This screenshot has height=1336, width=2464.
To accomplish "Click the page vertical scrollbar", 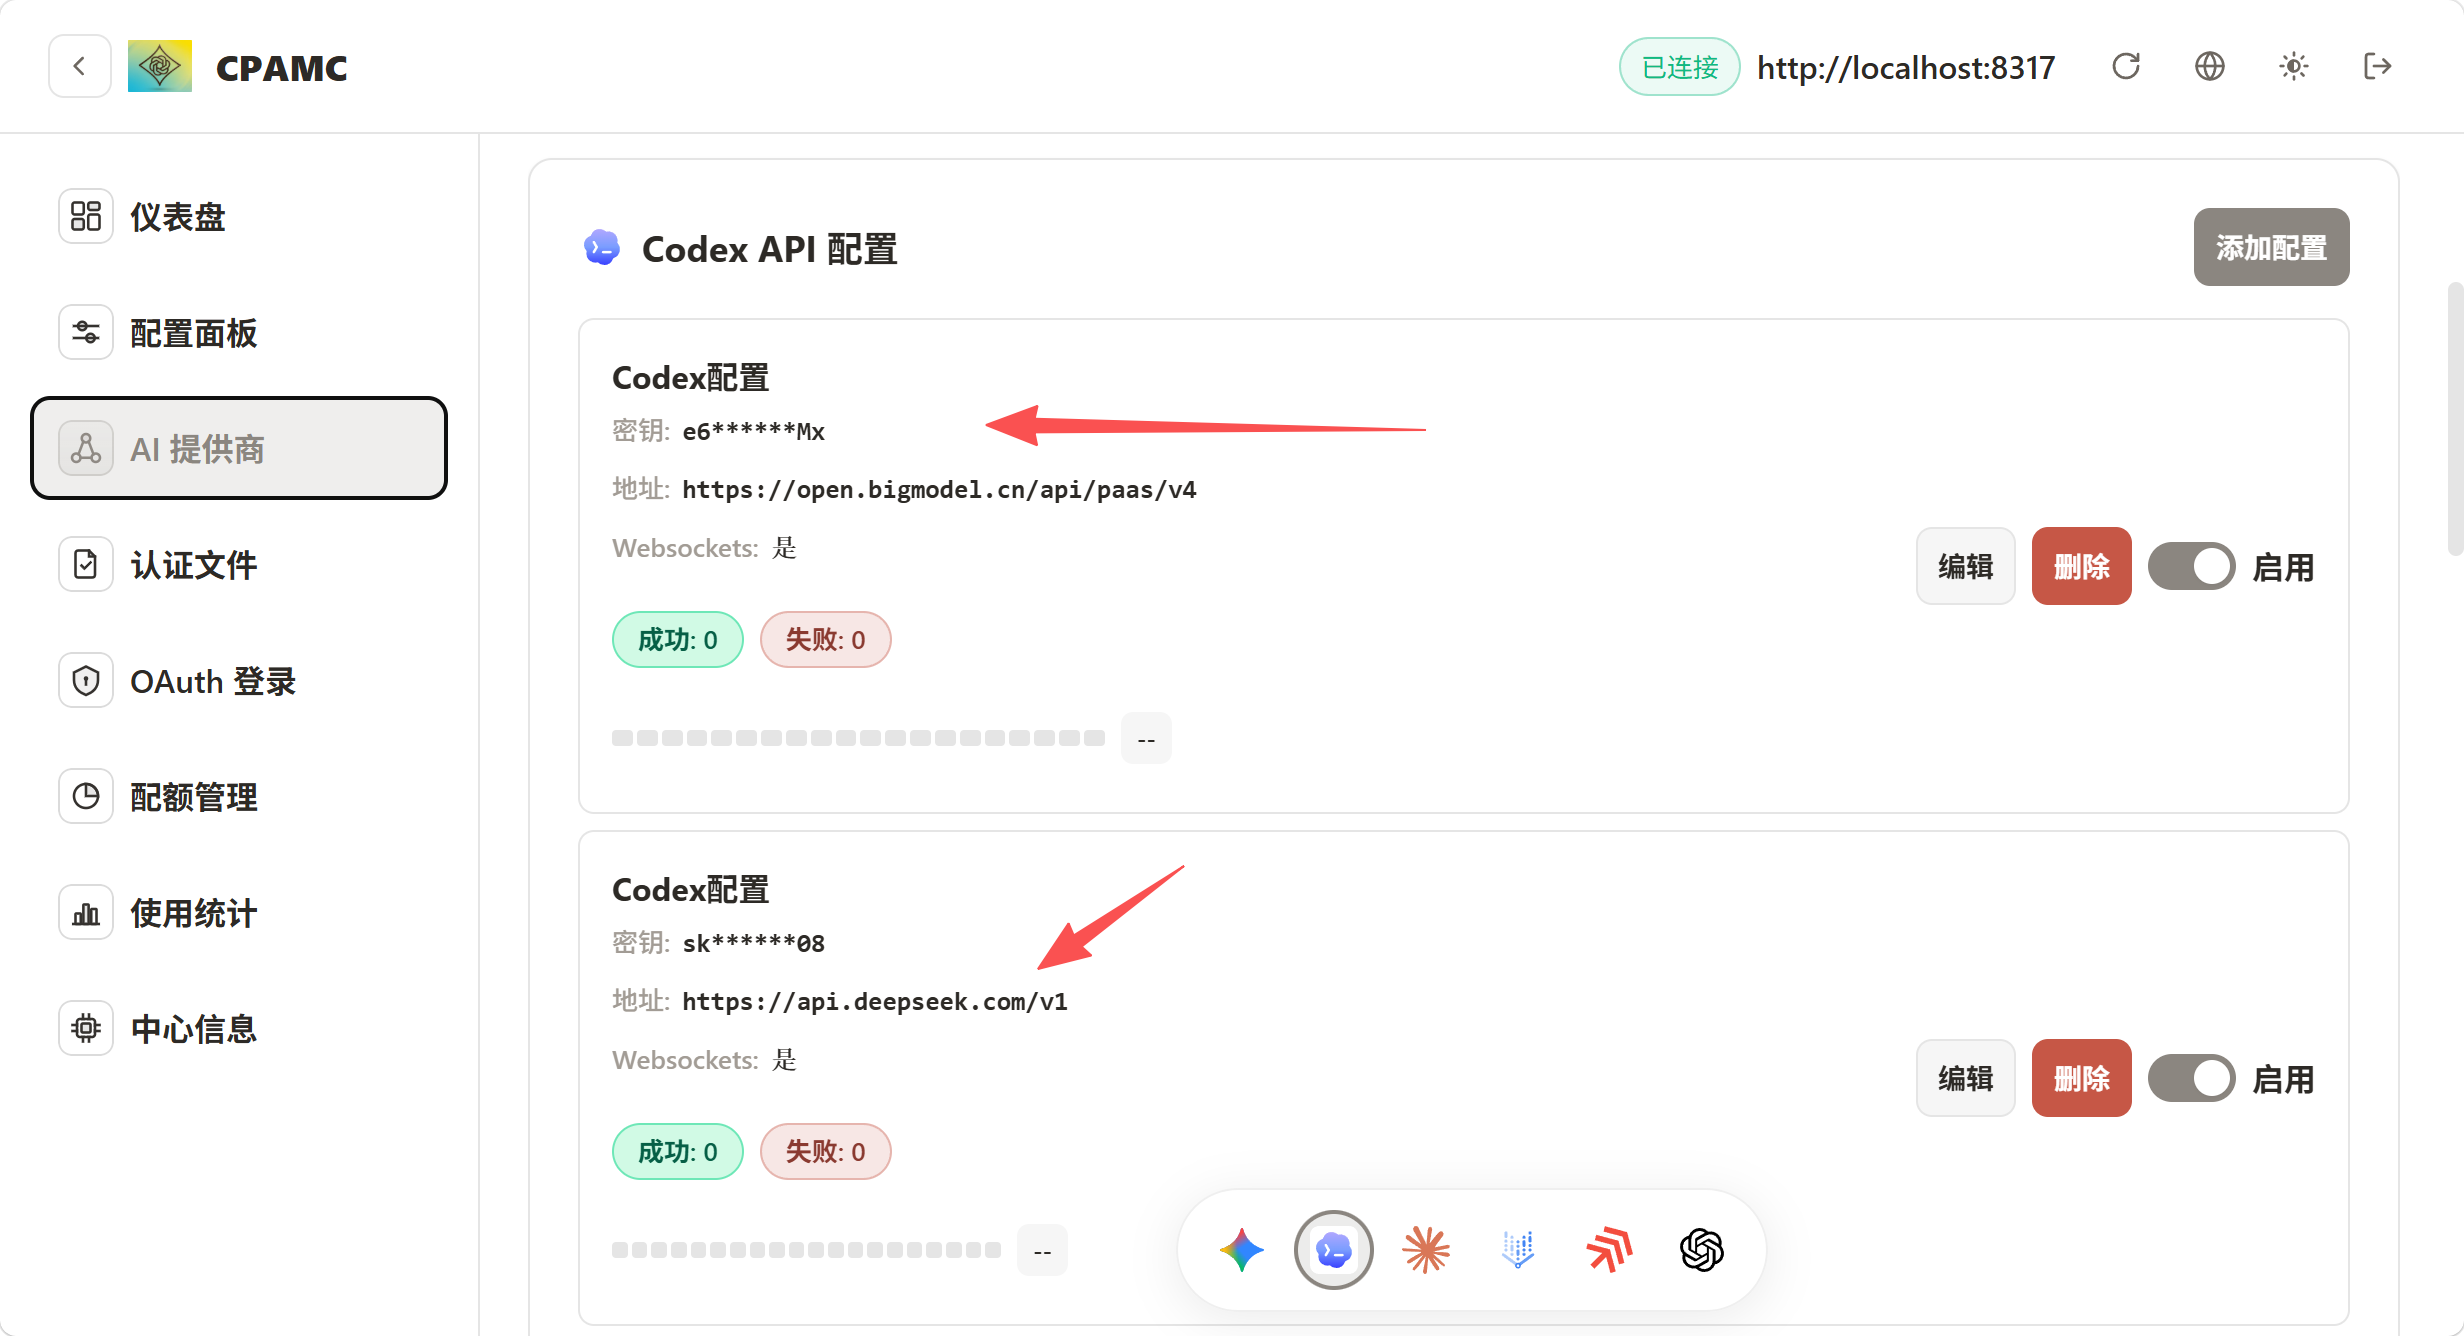I will [x=2455, y=420].
